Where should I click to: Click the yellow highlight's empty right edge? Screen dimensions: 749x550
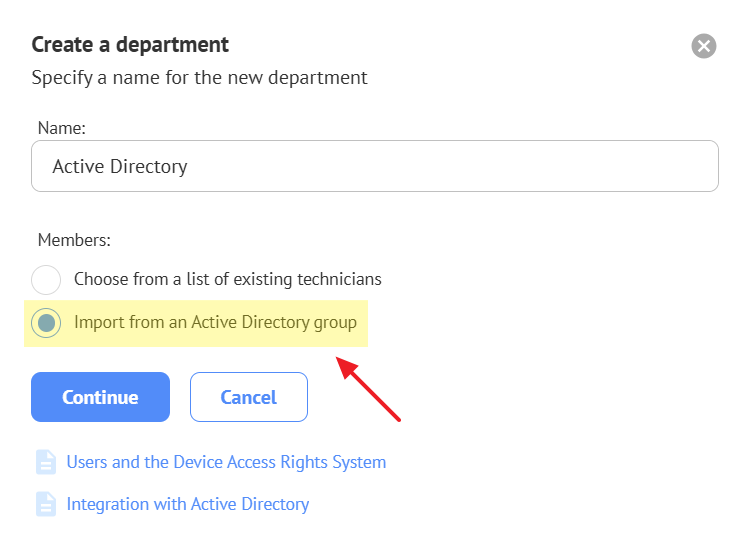pos(363,323)
